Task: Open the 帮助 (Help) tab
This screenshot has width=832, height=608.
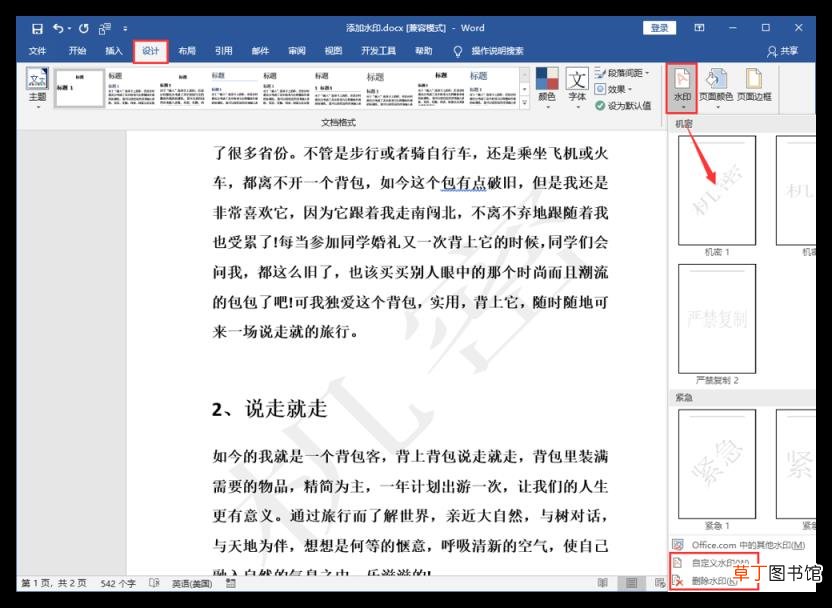Action: pos(423,51)
